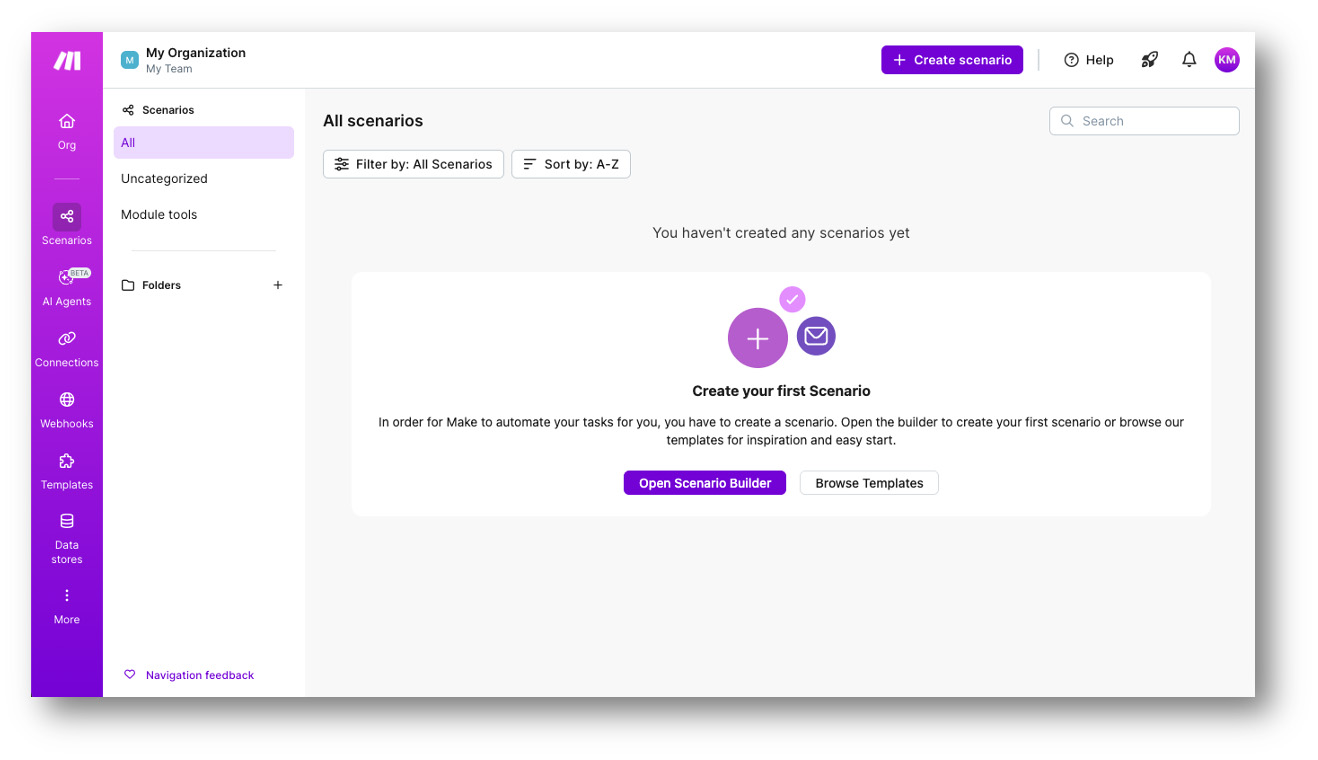Select Module tools list item
Screen dimensions: 1318x760
coord(159,215)
